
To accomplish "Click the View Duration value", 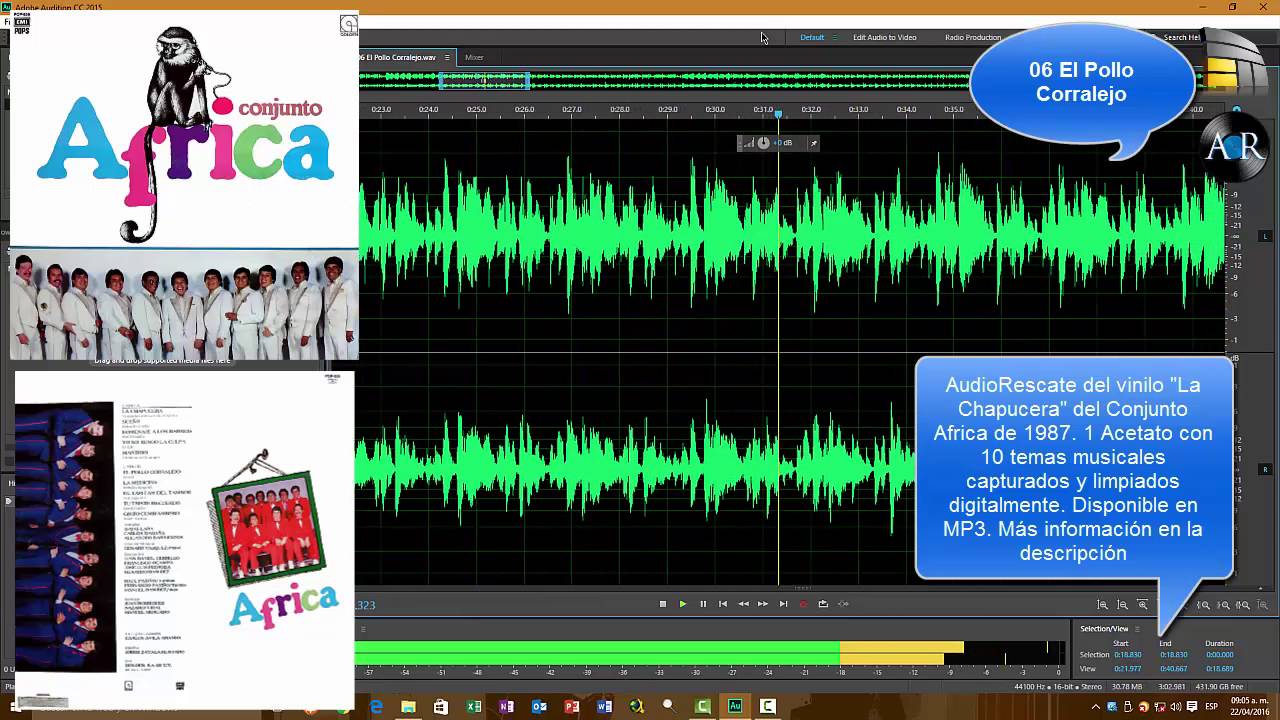I will [1219, 668].
